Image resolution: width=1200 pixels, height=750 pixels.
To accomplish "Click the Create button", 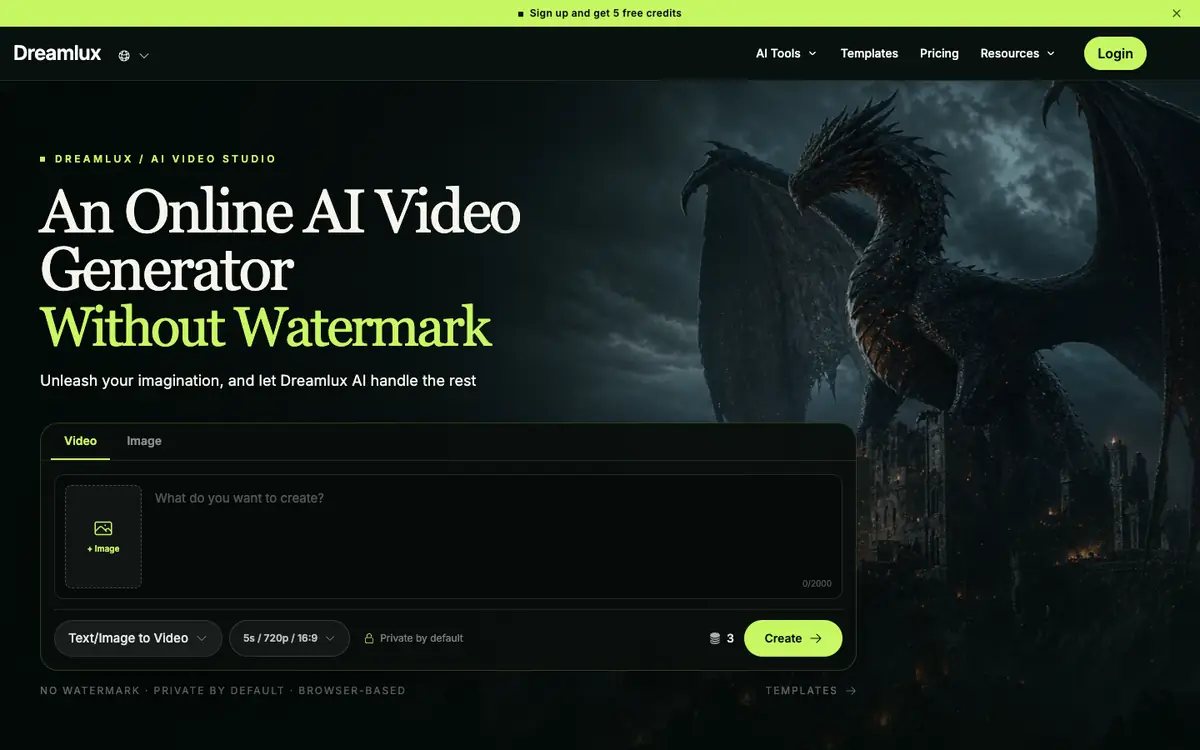I will 793,638.
